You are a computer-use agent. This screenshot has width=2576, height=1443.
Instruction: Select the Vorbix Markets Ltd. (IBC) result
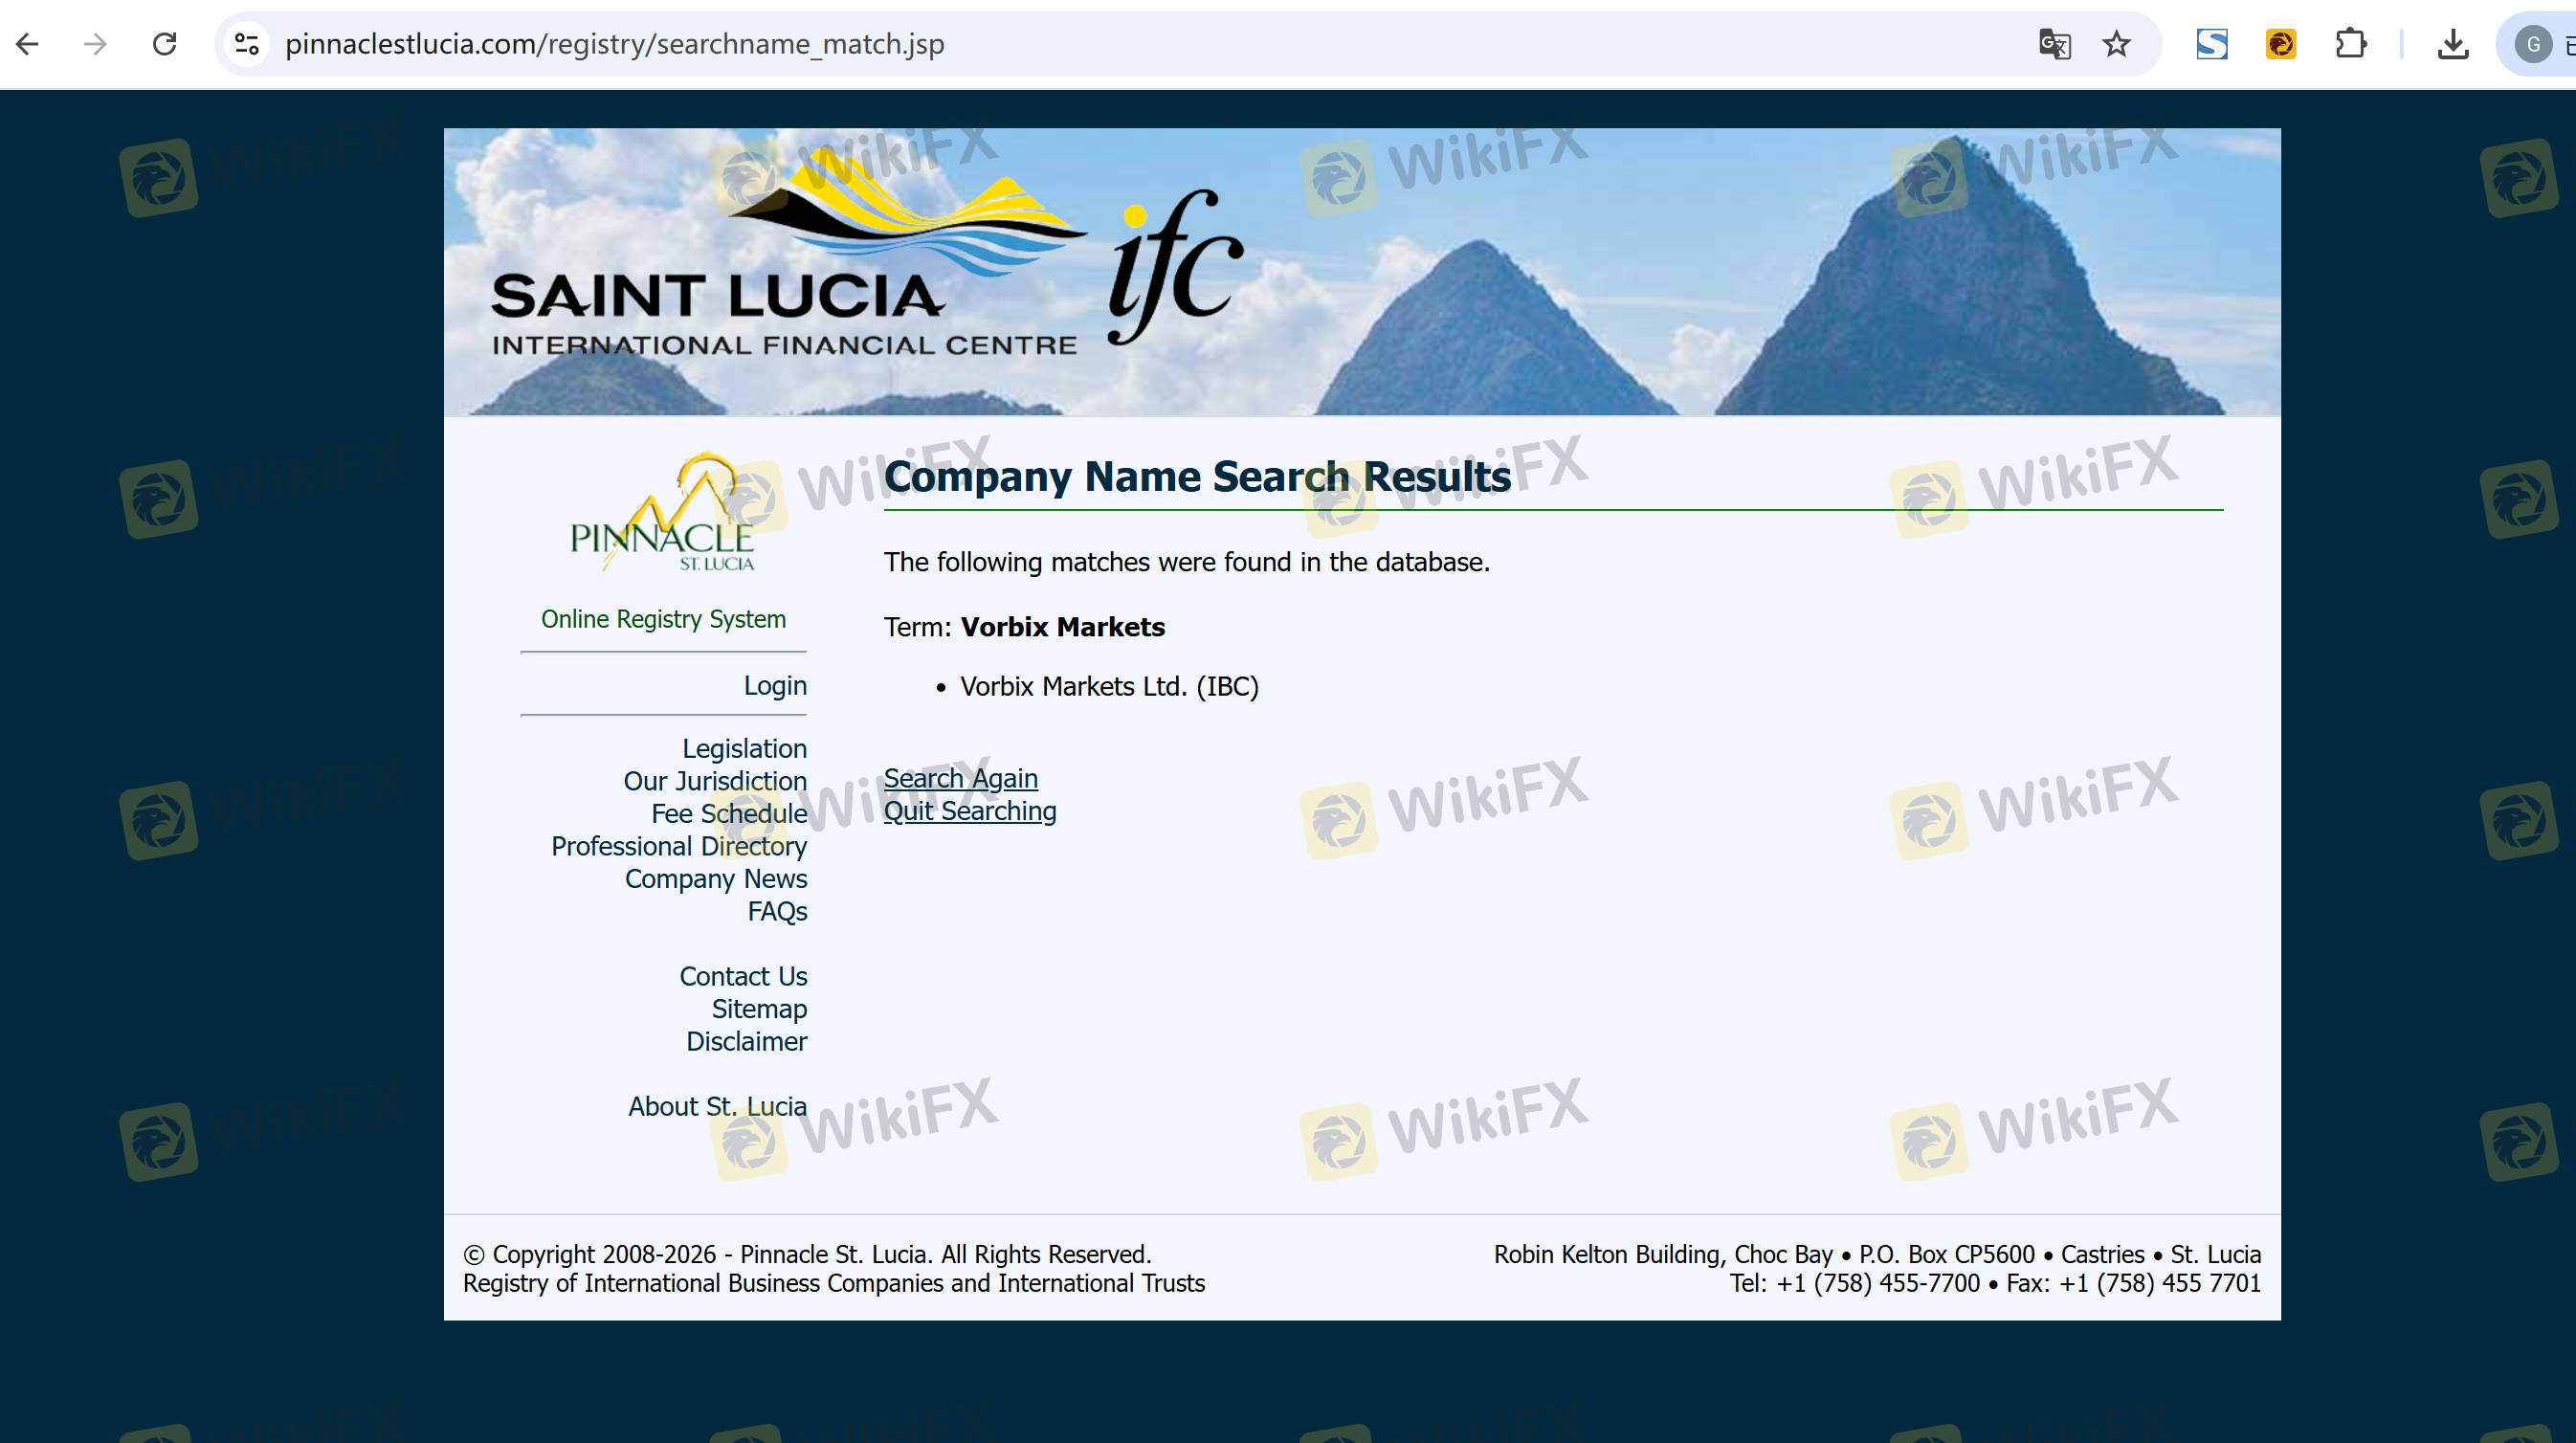[1109, 686]
